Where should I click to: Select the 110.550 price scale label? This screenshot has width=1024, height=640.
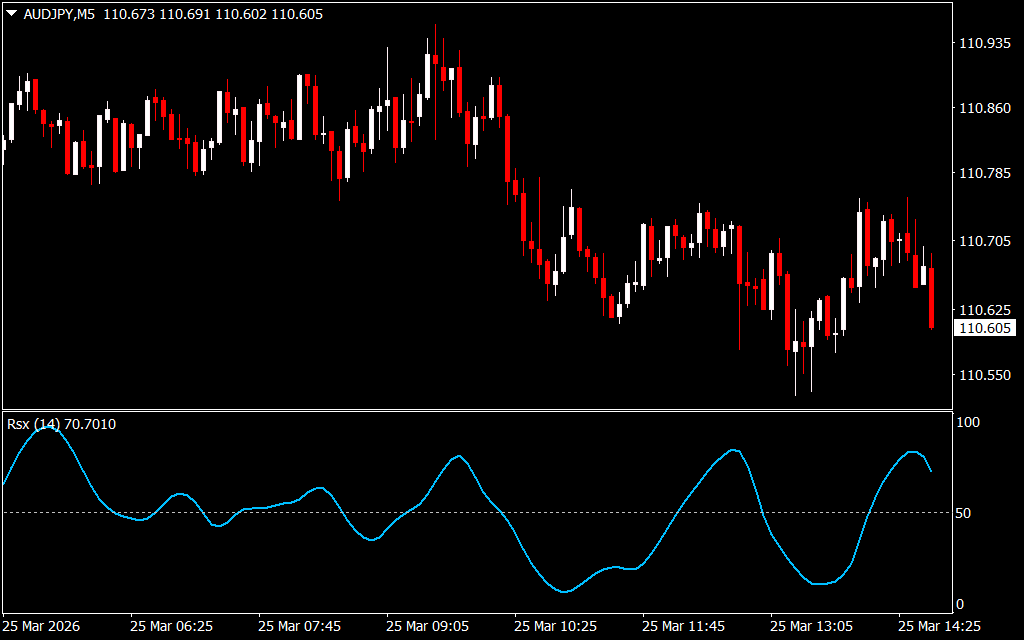point(984,375)
